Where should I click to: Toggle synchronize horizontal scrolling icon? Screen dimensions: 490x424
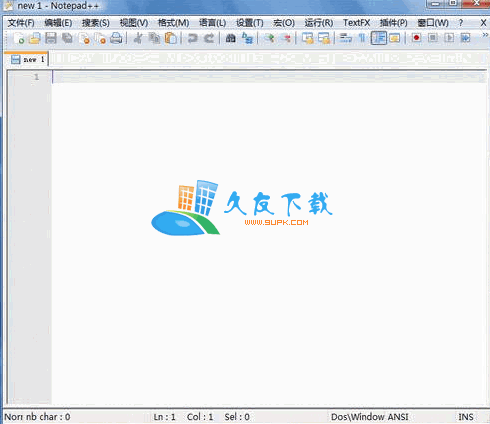[x=324, y=38]
